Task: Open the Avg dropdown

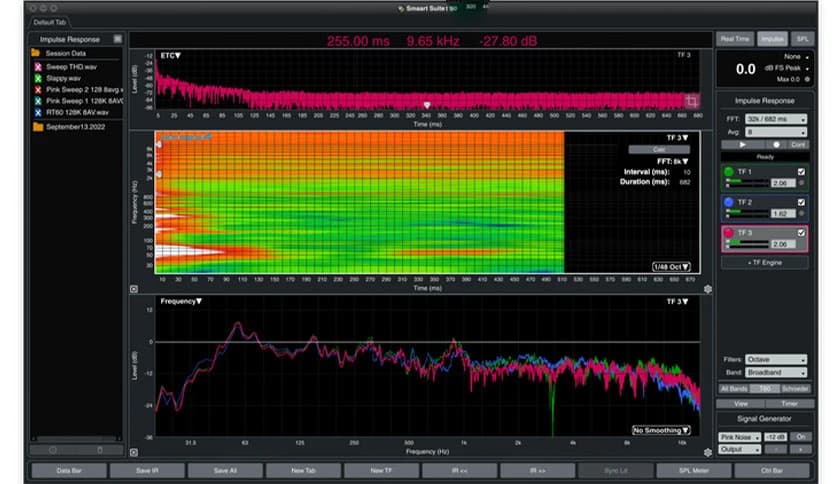Action: 776,132
